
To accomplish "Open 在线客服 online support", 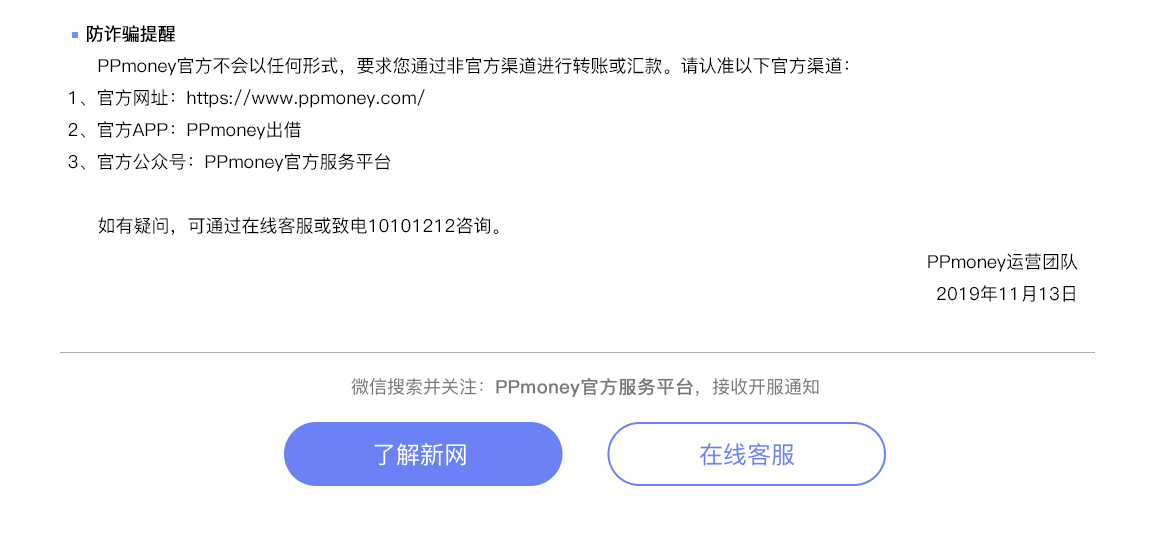I will click(746, 454).
